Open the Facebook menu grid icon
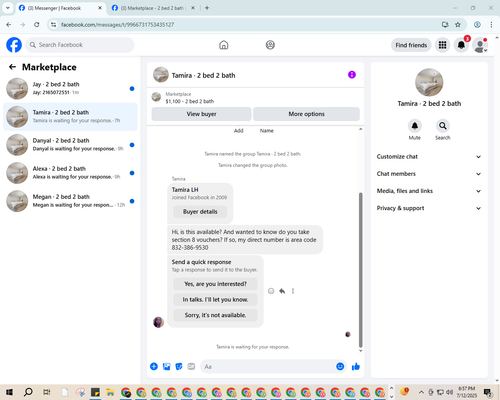The image size is (500, 400). click(x=442, y=45)
